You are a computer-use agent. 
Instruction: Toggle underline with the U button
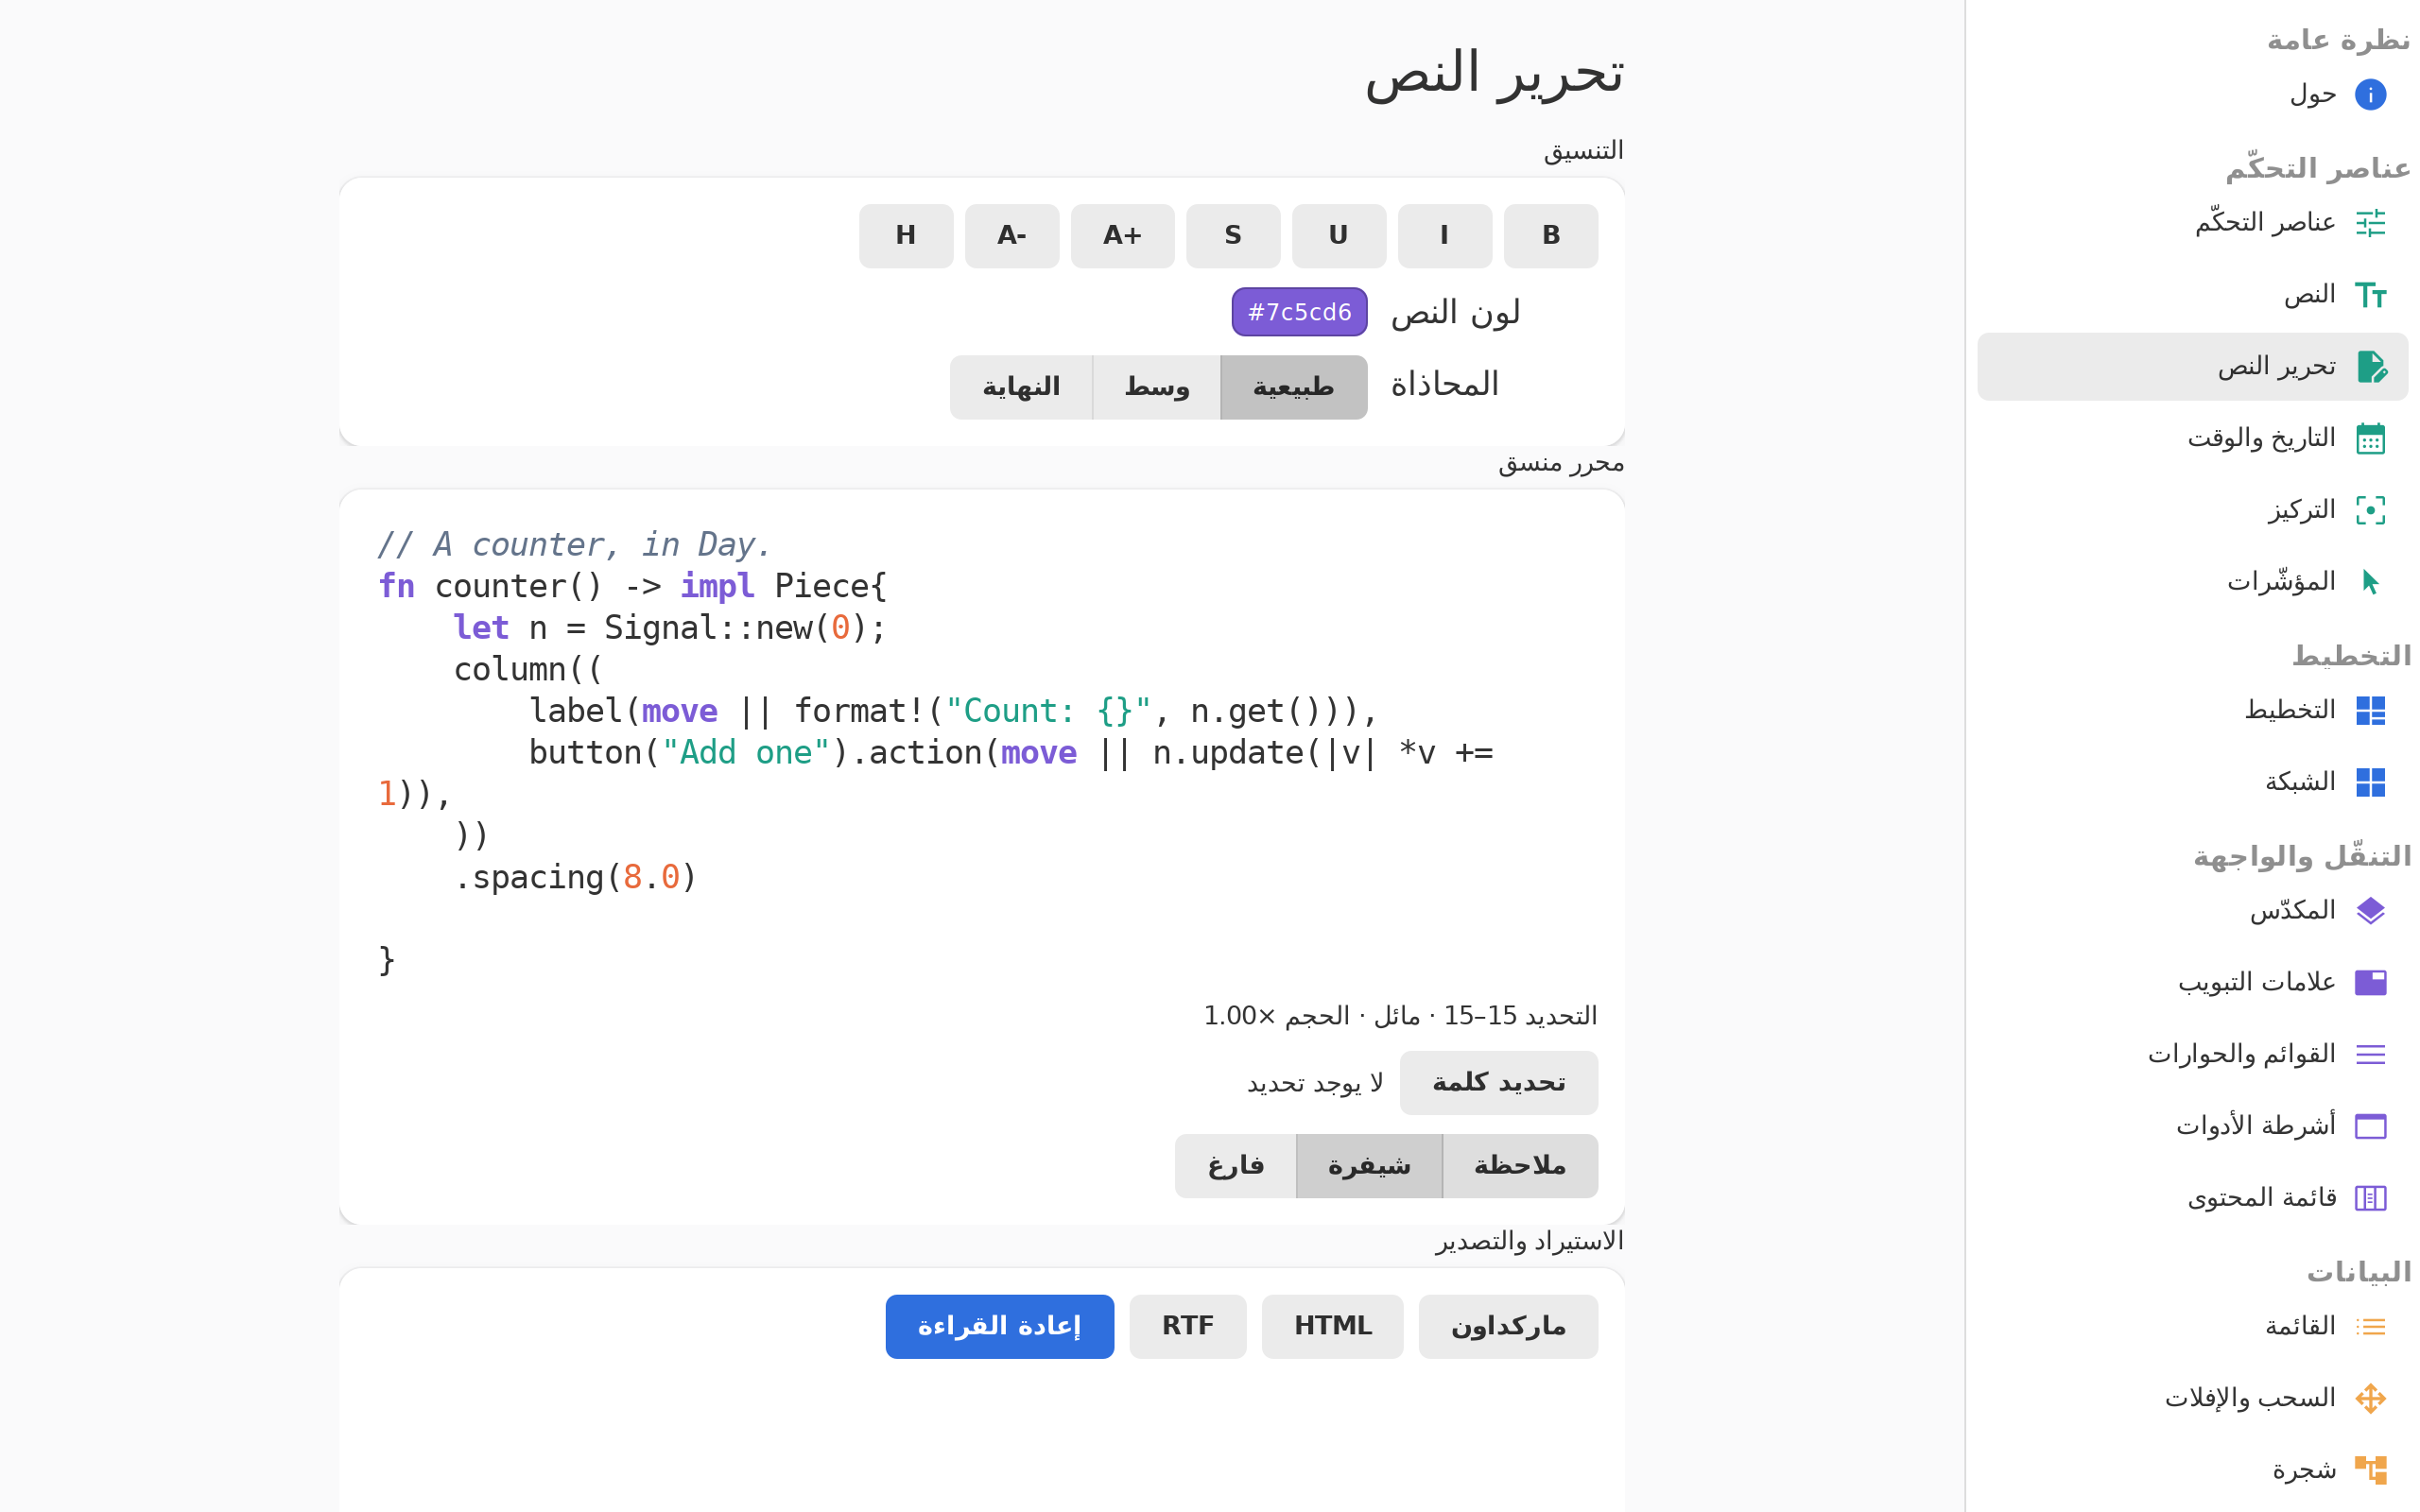coord(1338,236)
